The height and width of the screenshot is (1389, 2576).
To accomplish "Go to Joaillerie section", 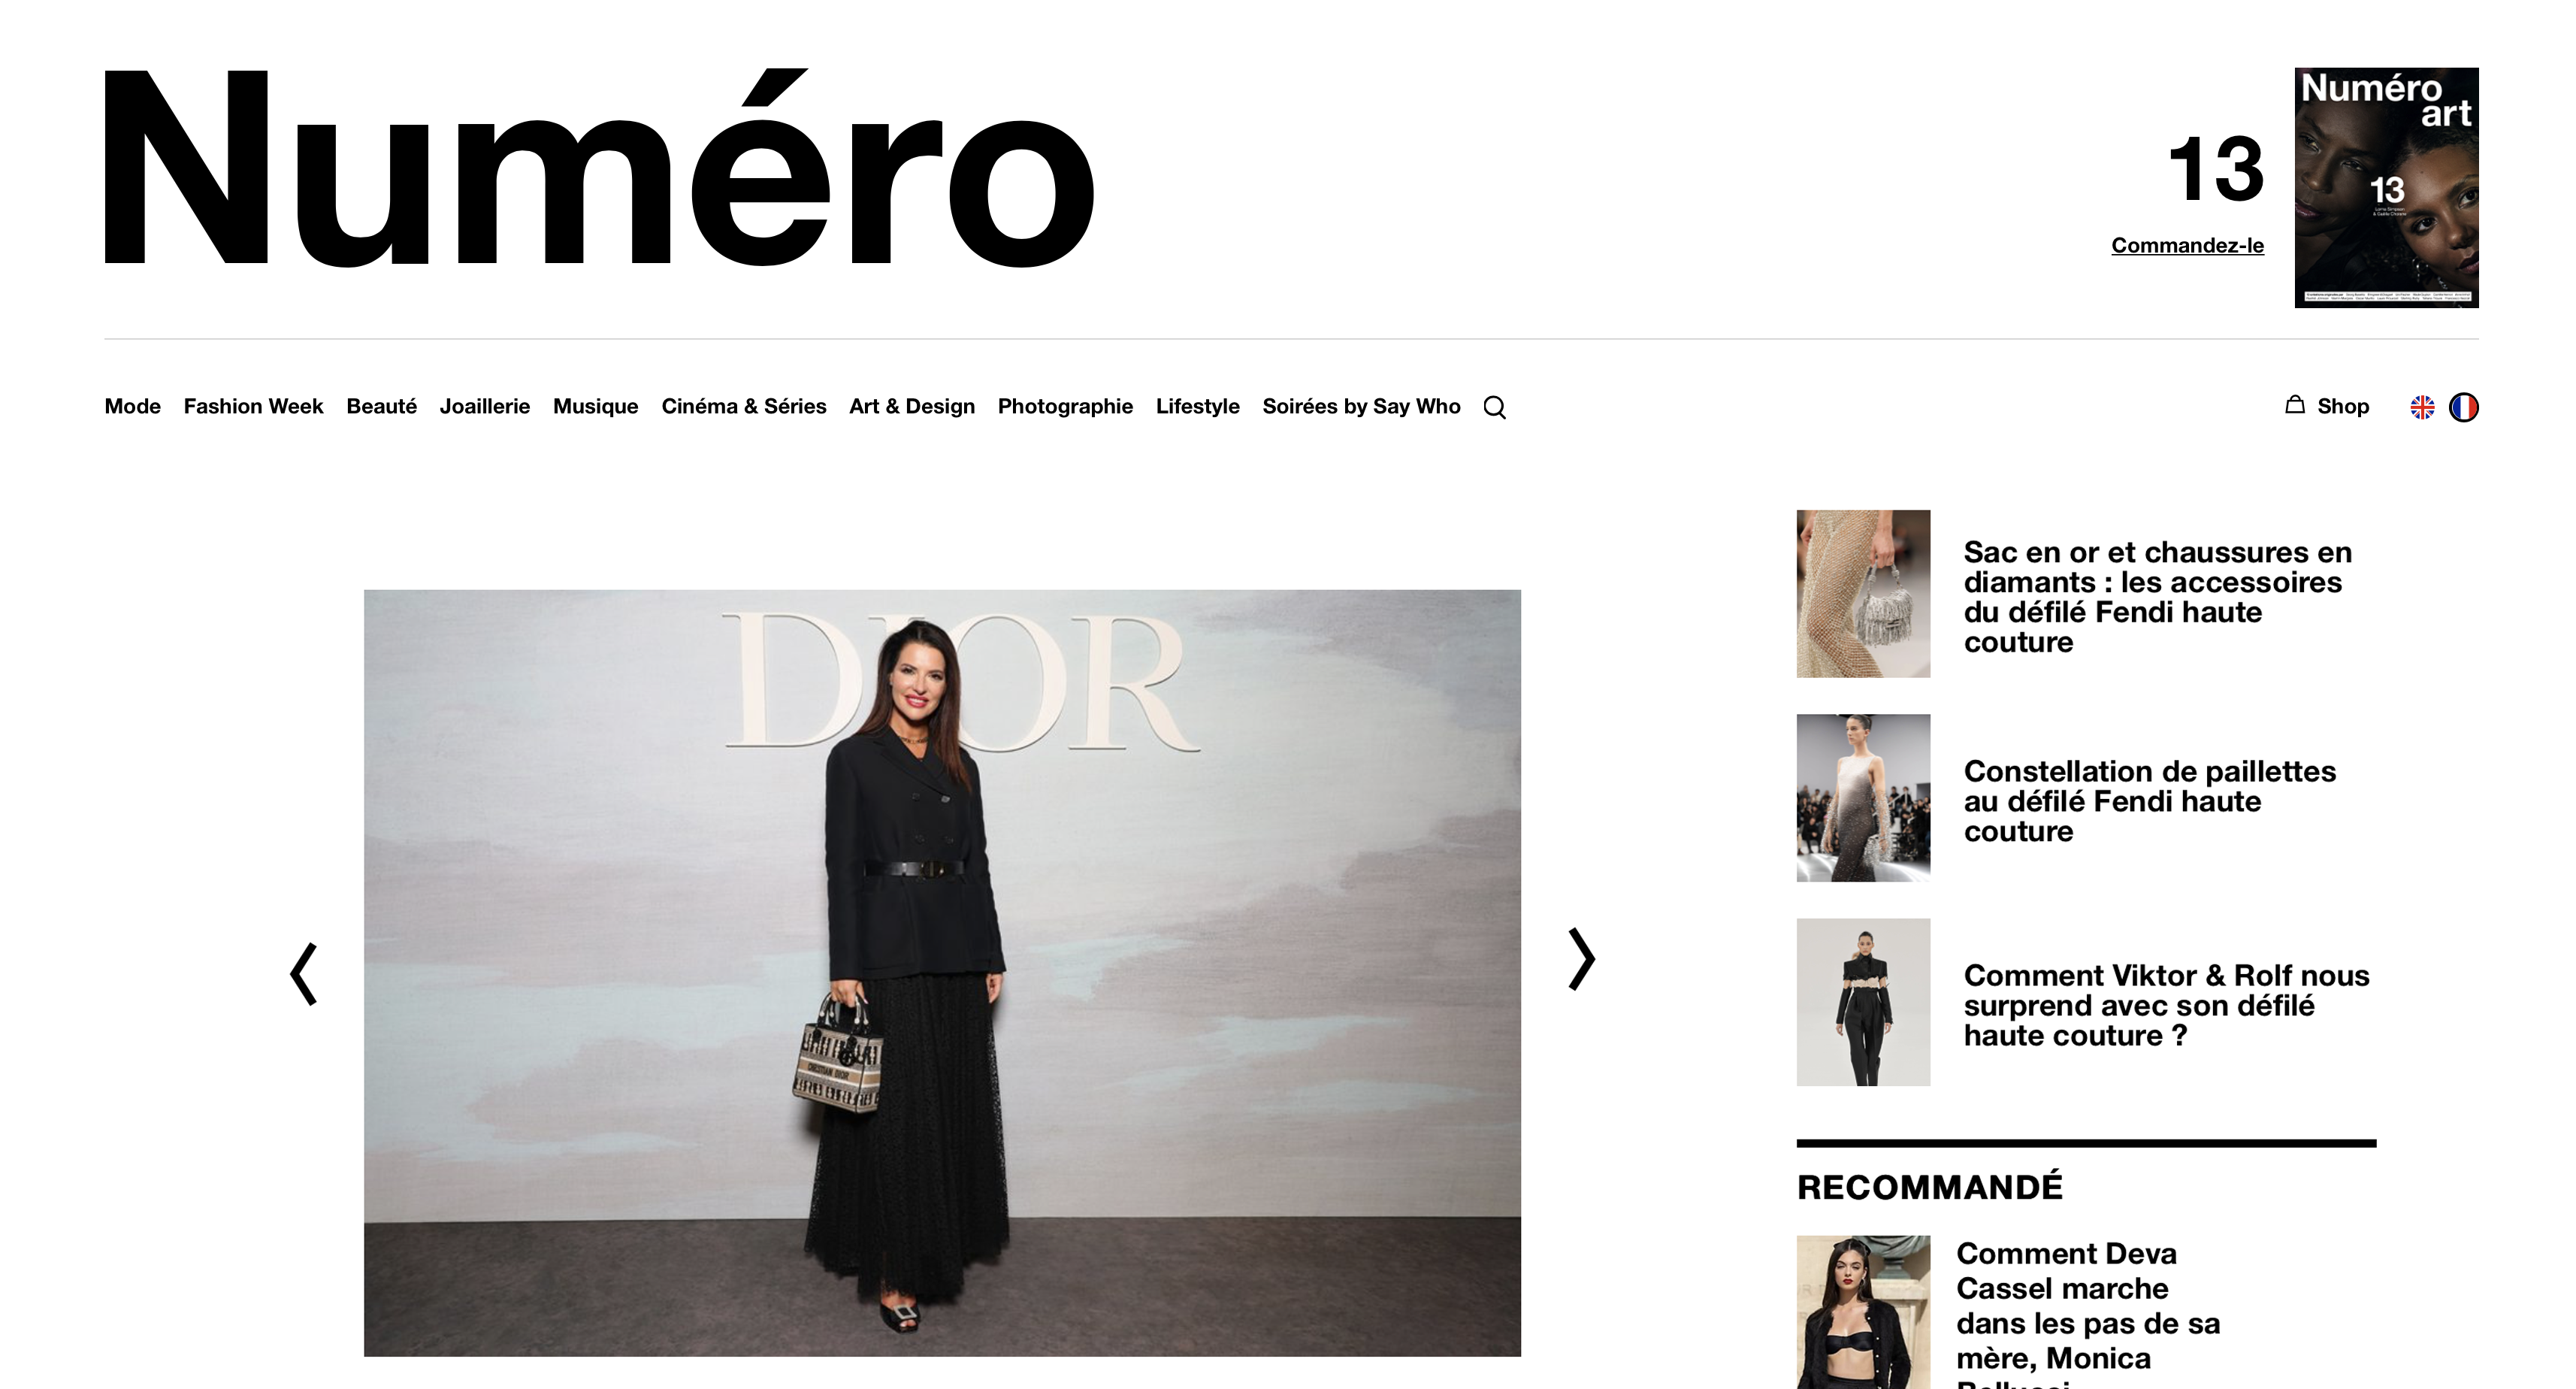I will pos(484,406).
